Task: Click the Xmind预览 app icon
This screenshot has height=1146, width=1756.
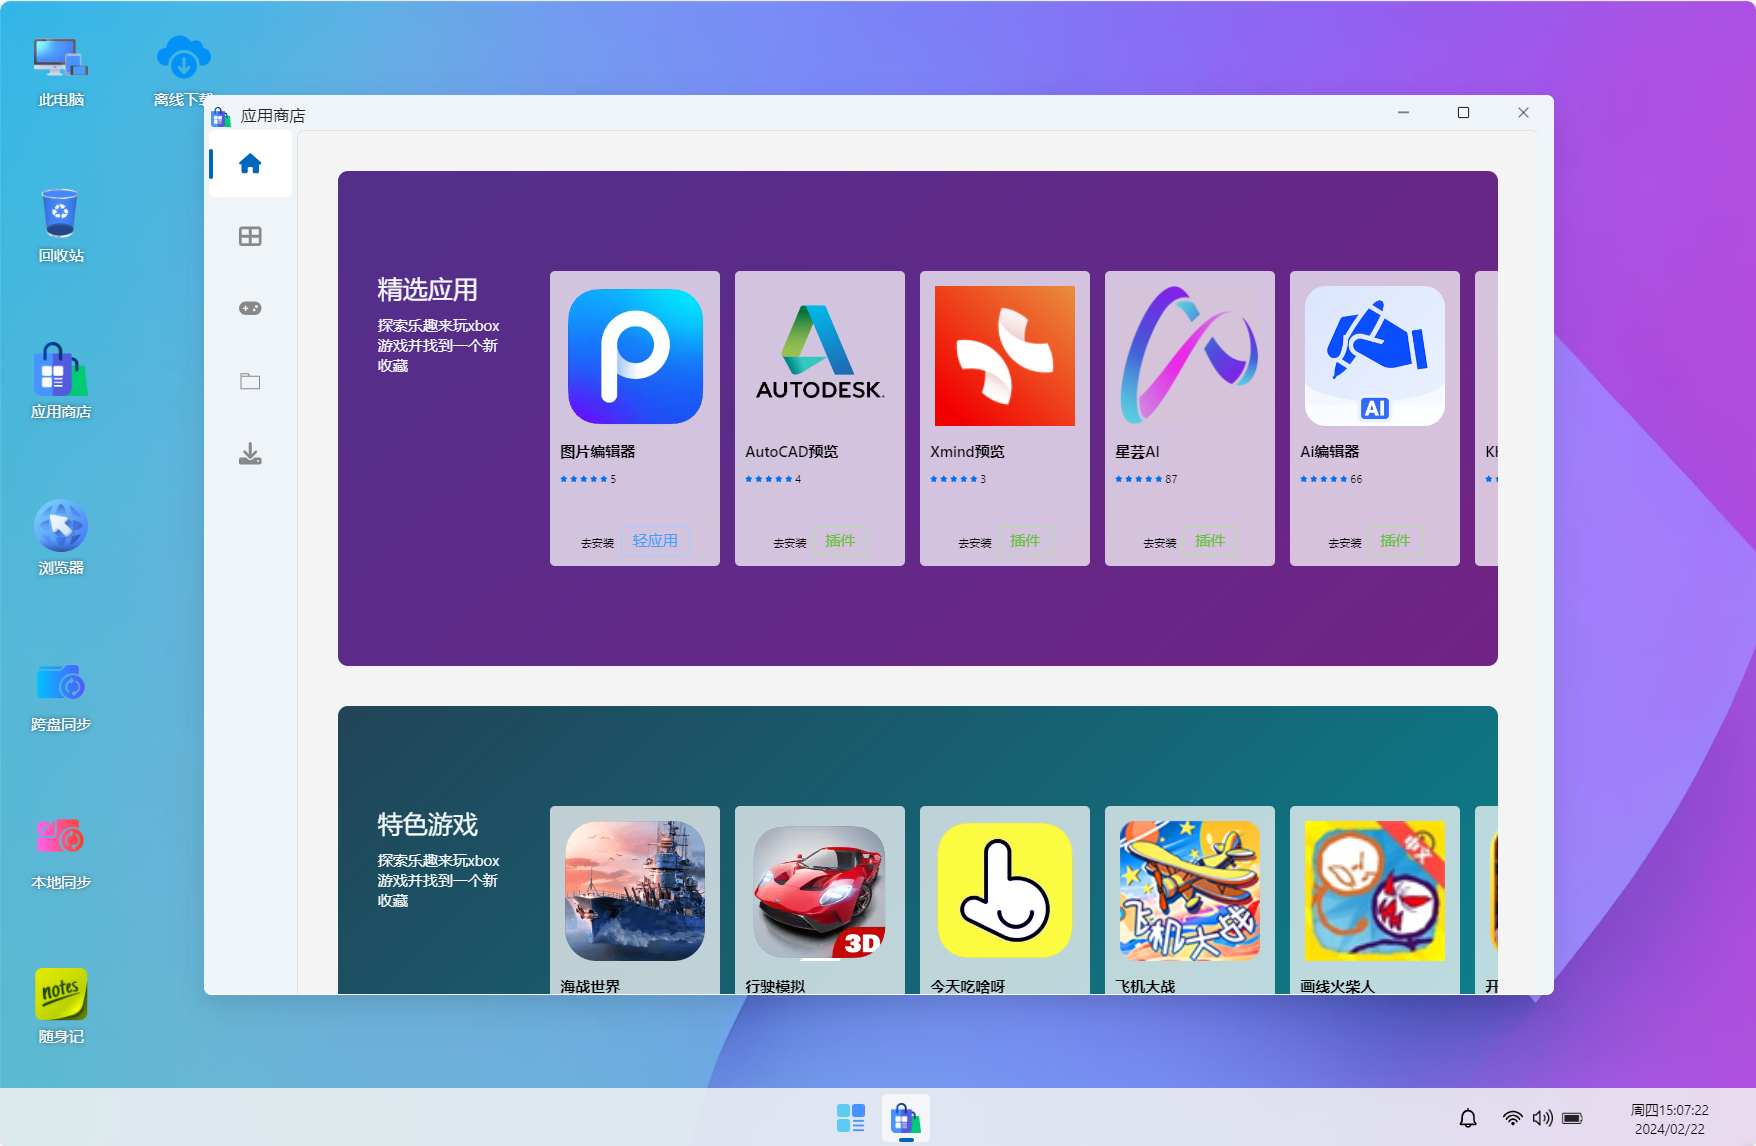Action: [1005, 356]
